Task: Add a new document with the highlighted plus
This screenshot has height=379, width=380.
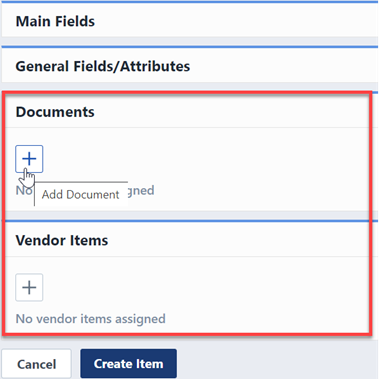Action: (x=29, y=159)
